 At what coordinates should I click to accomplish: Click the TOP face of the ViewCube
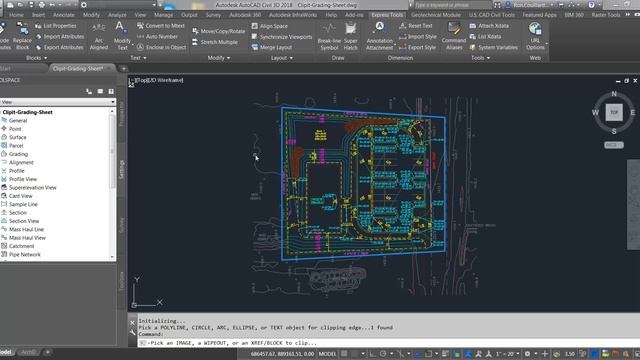click(614, 112)
